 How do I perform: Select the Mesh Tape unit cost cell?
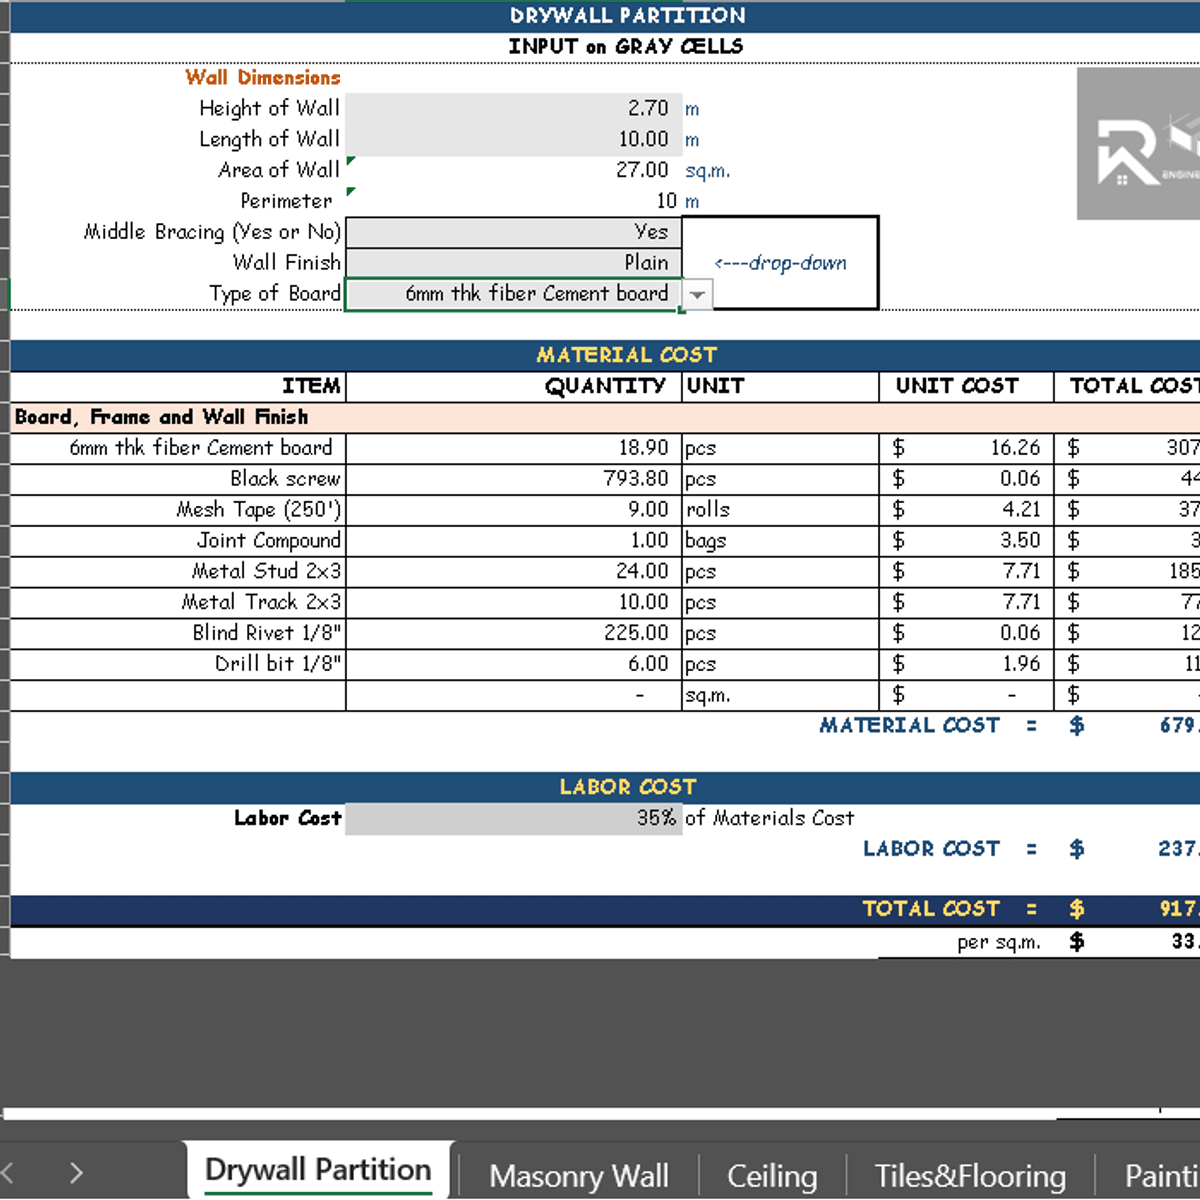coord(965,510)
